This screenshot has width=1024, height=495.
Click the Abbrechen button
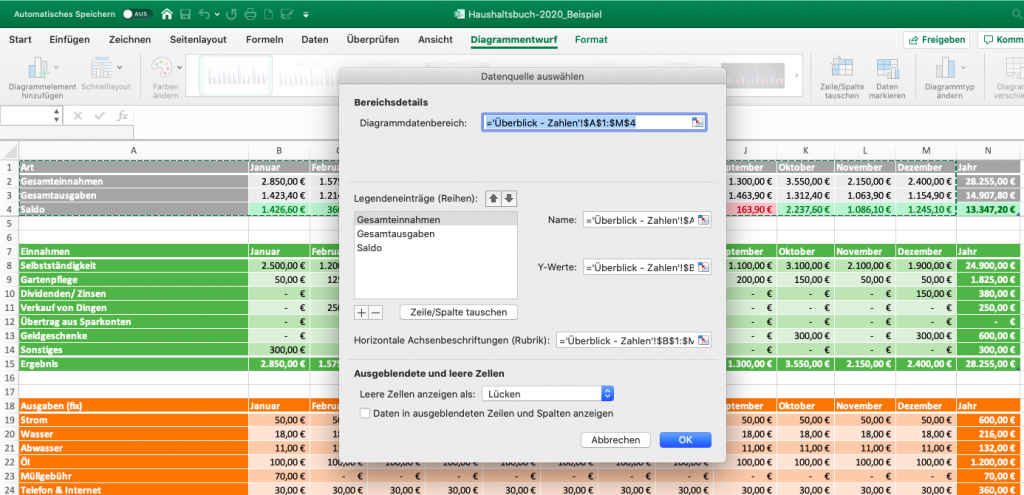(x=615, y=439)
